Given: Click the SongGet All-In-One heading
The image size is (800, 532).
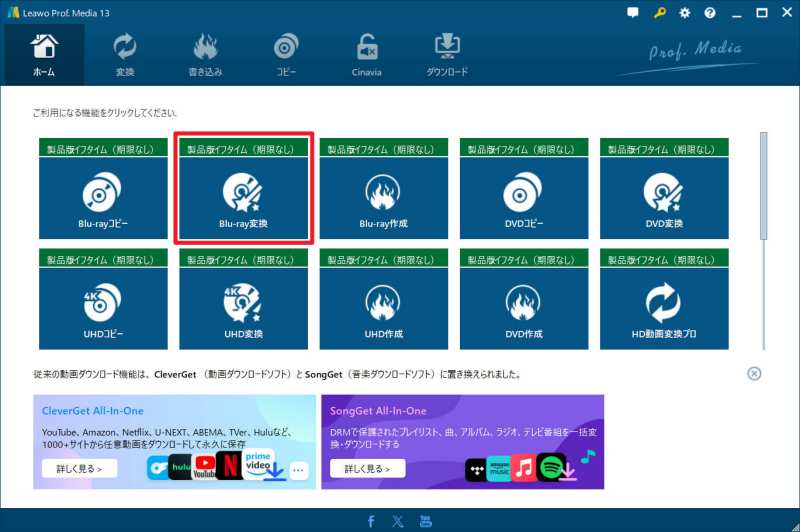Looking at the screenshot, I should [378, 411].
